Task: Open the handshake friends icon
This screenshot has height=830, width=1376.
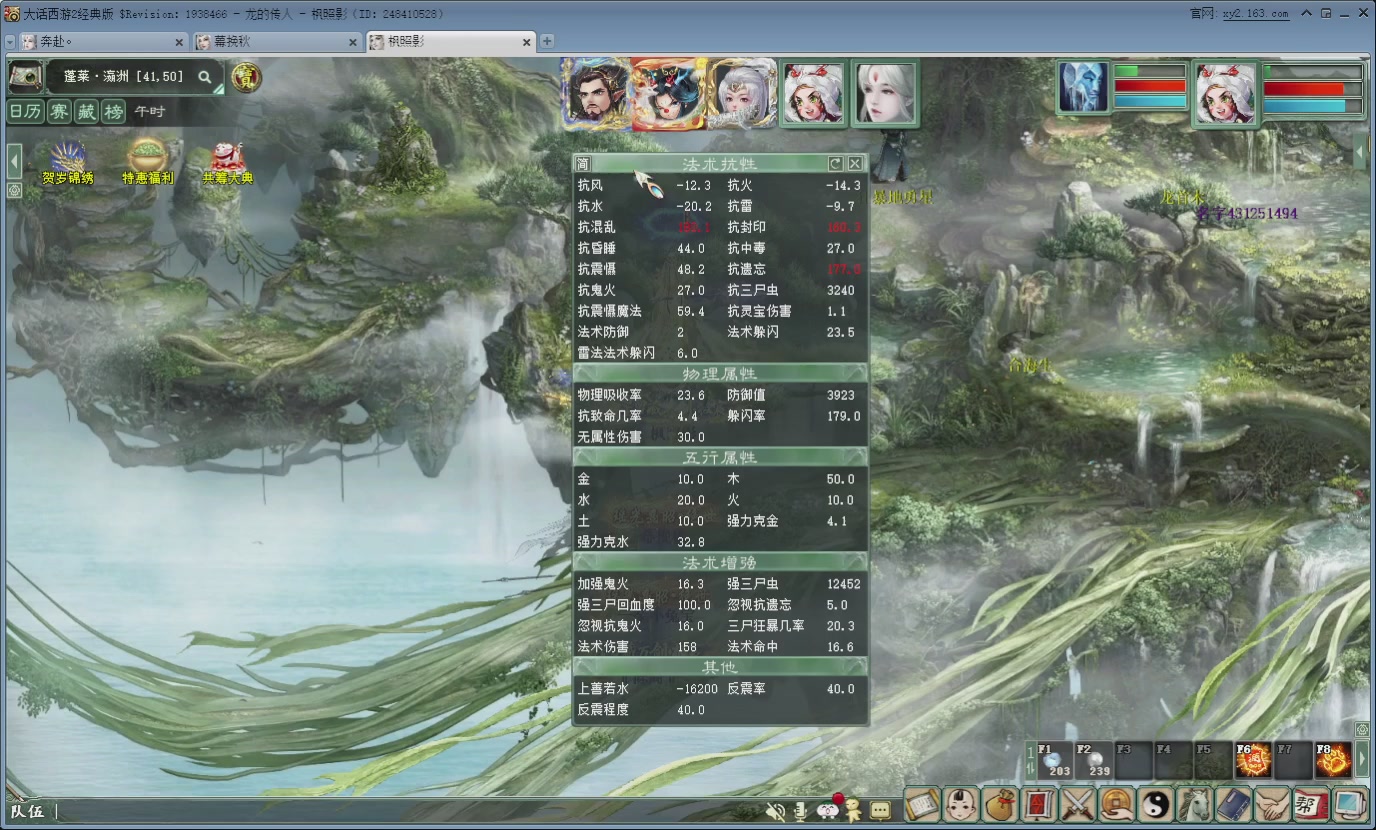Action: (1273, 804)
